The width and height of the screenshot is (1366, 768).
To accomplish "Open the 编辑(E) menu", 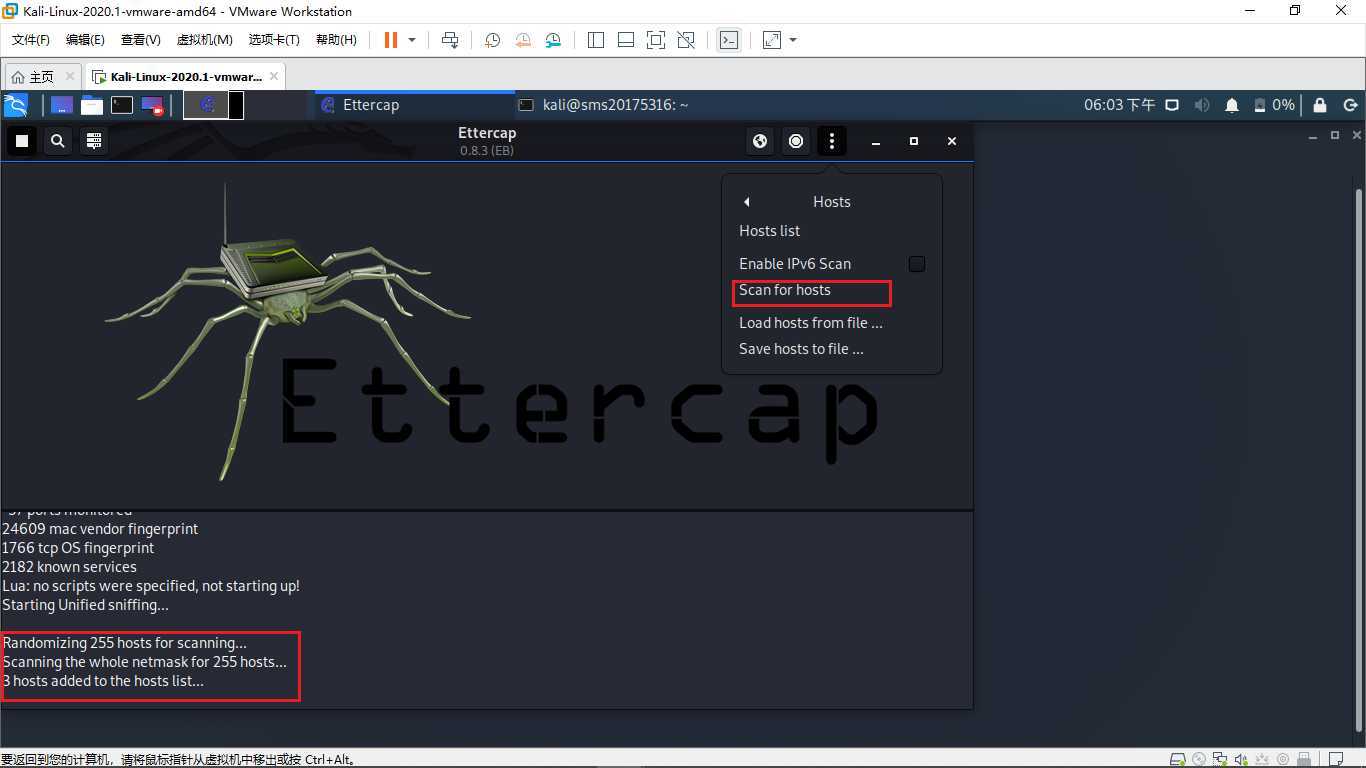I will point(85,40).
